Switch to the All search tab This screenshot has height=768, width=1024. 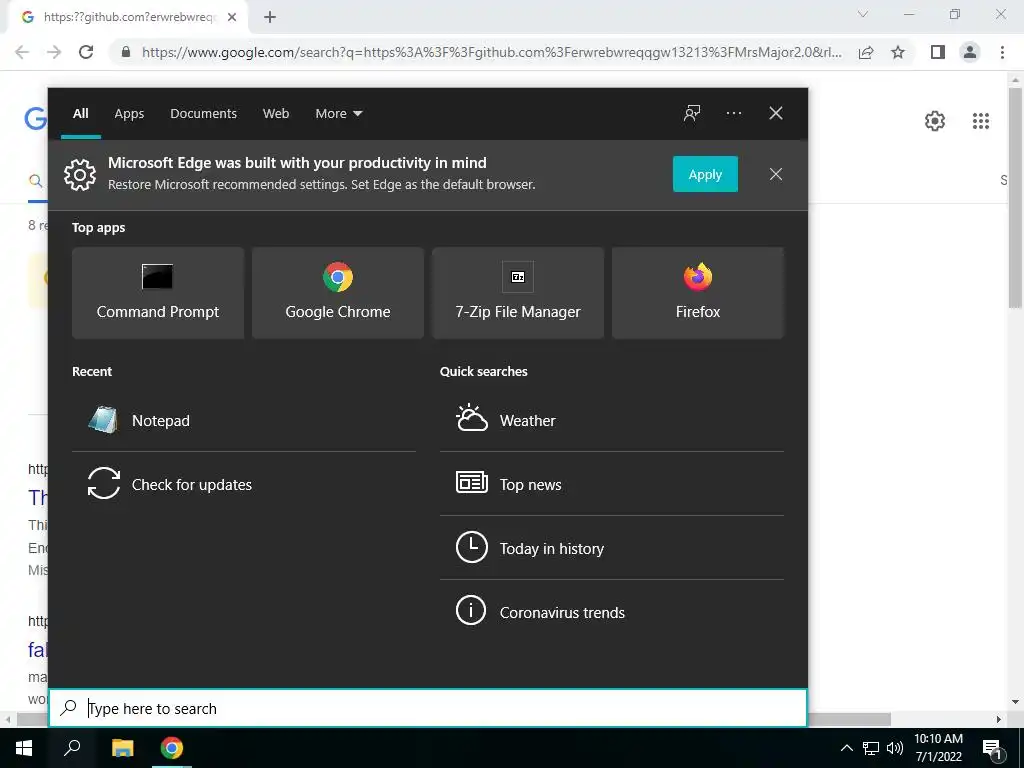click(80, 114)
